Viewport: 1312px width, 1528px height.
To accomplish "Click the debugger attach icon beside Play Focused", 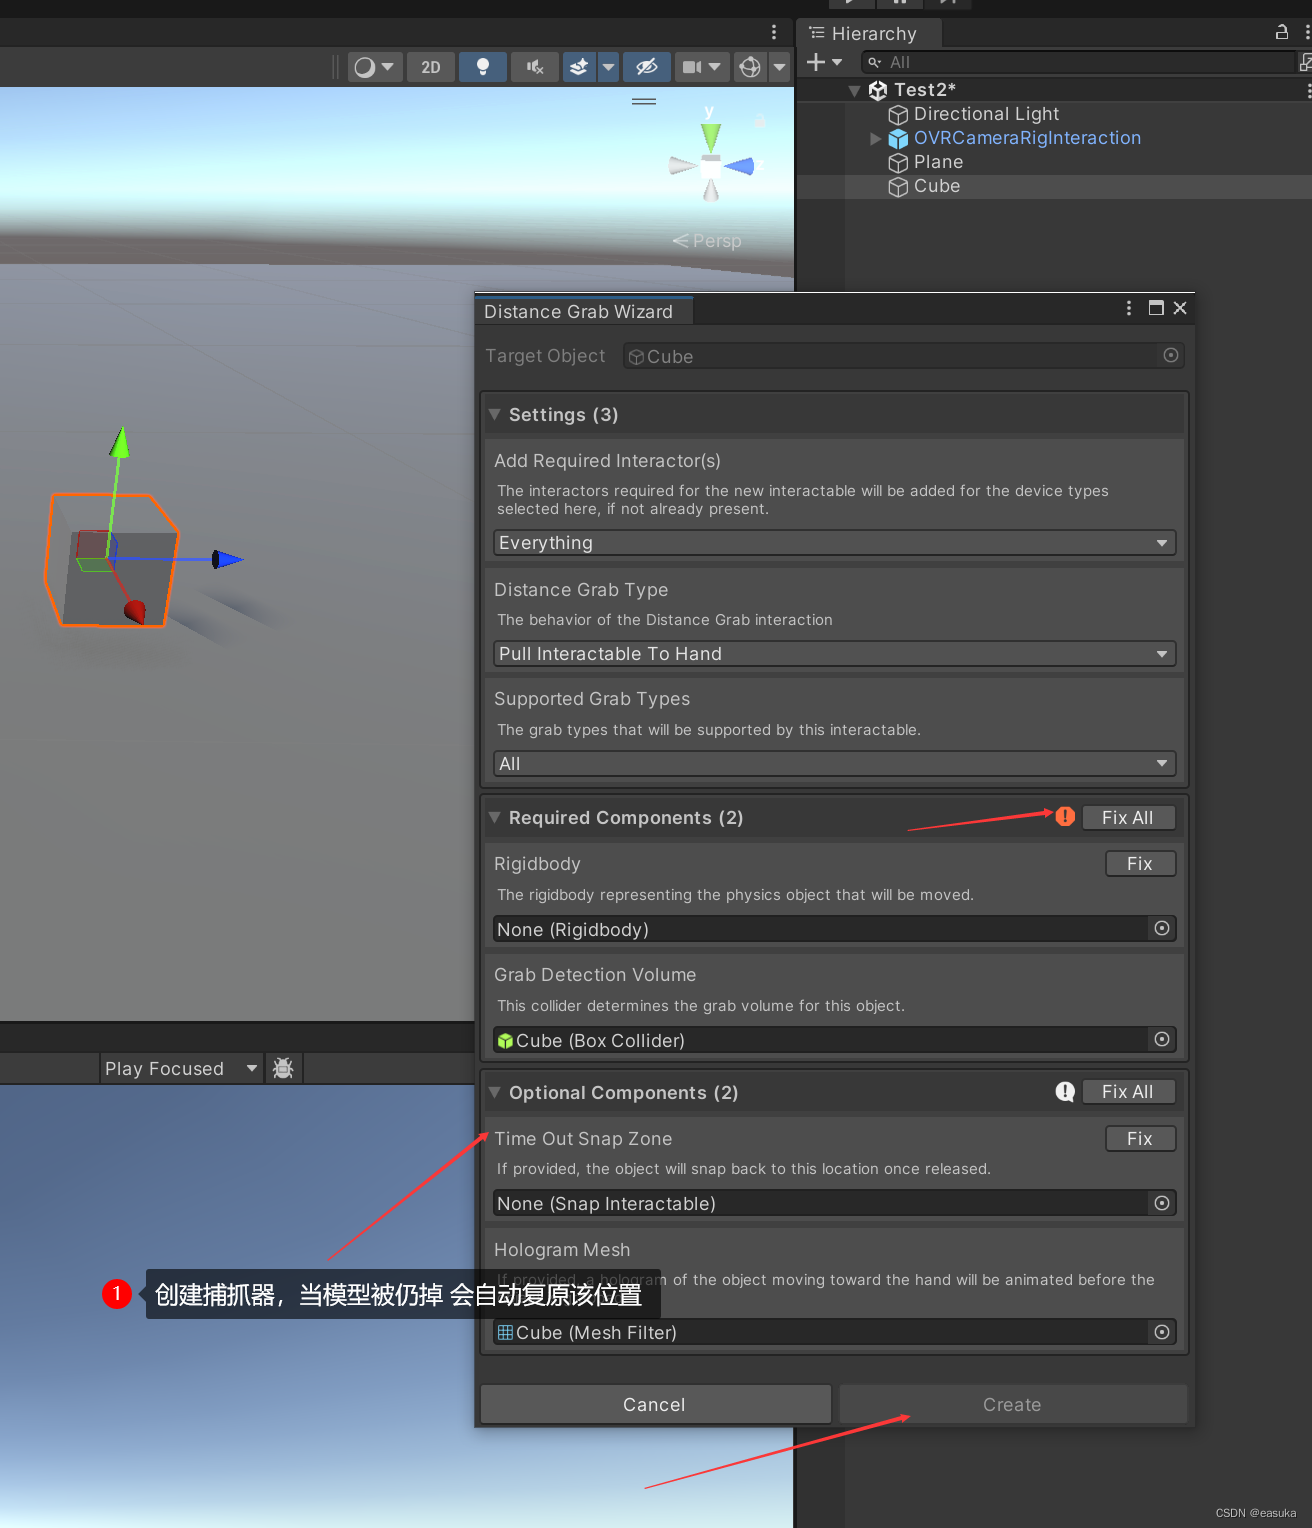I will (x=283, y=1068).
